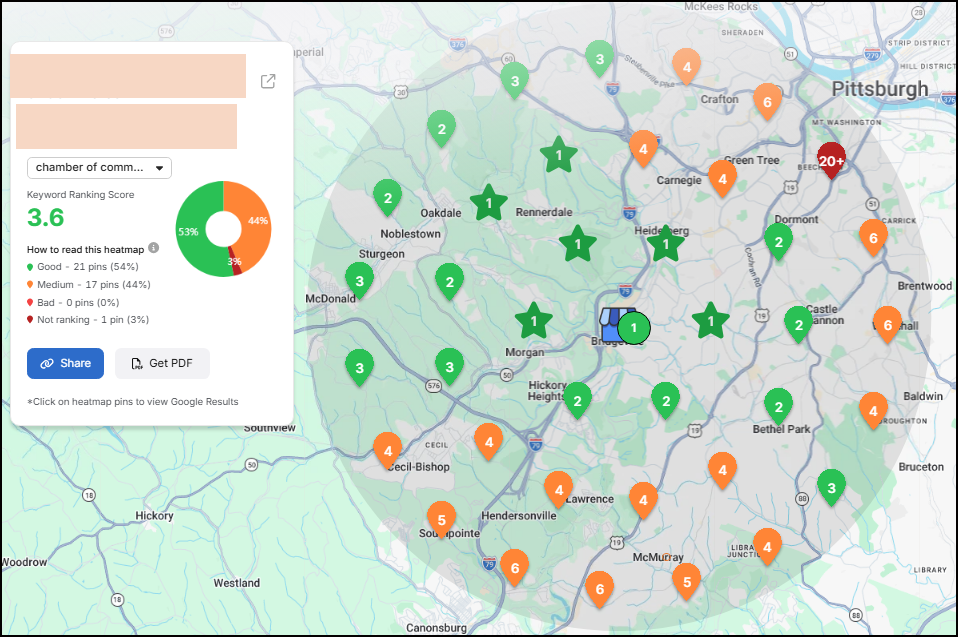
Task: Click the Keyword Ranking Score value 3.6
Action: point(46,217)
